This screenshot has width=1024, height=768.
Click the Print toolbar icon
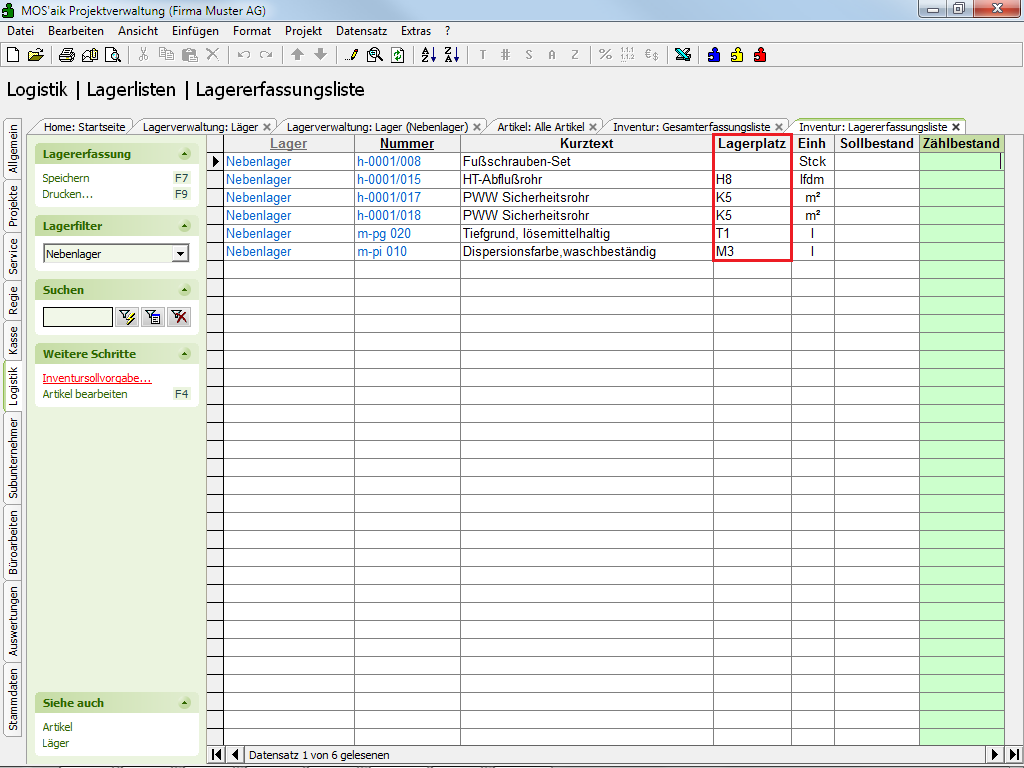point(67,56)
